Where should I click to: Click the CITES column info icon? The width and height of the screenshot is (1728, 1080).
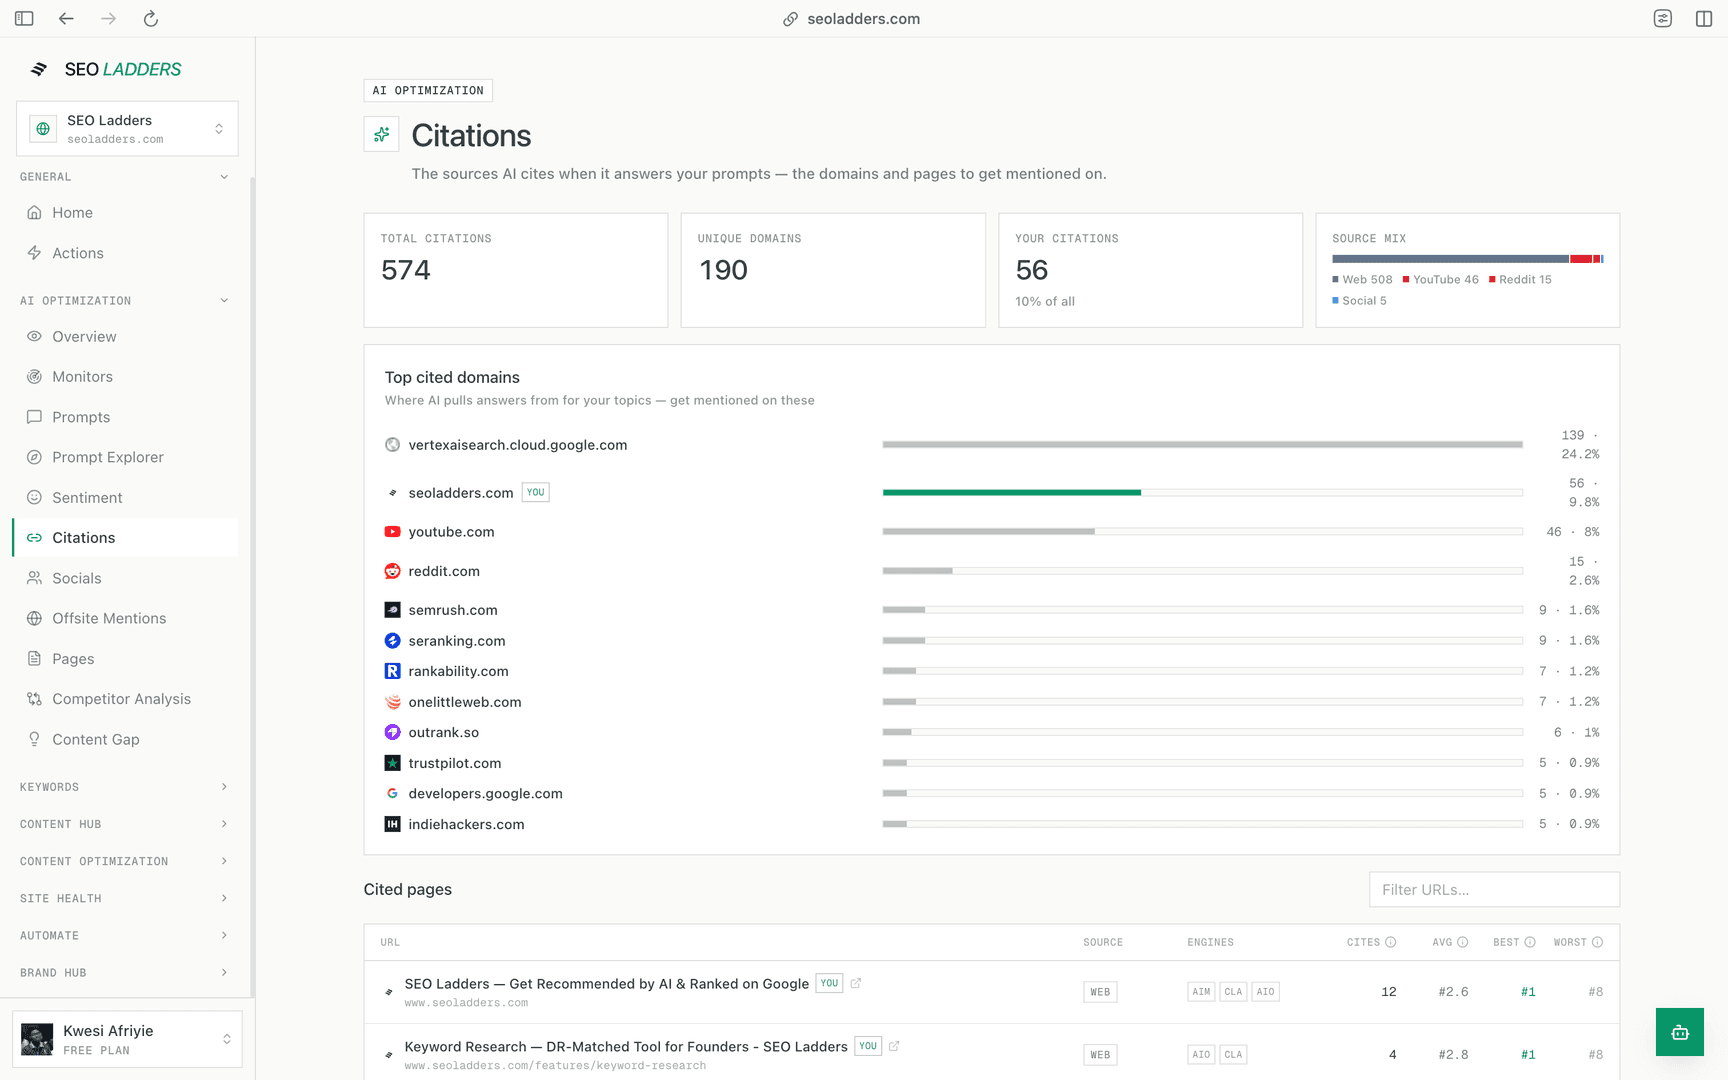pos(1390,942)
